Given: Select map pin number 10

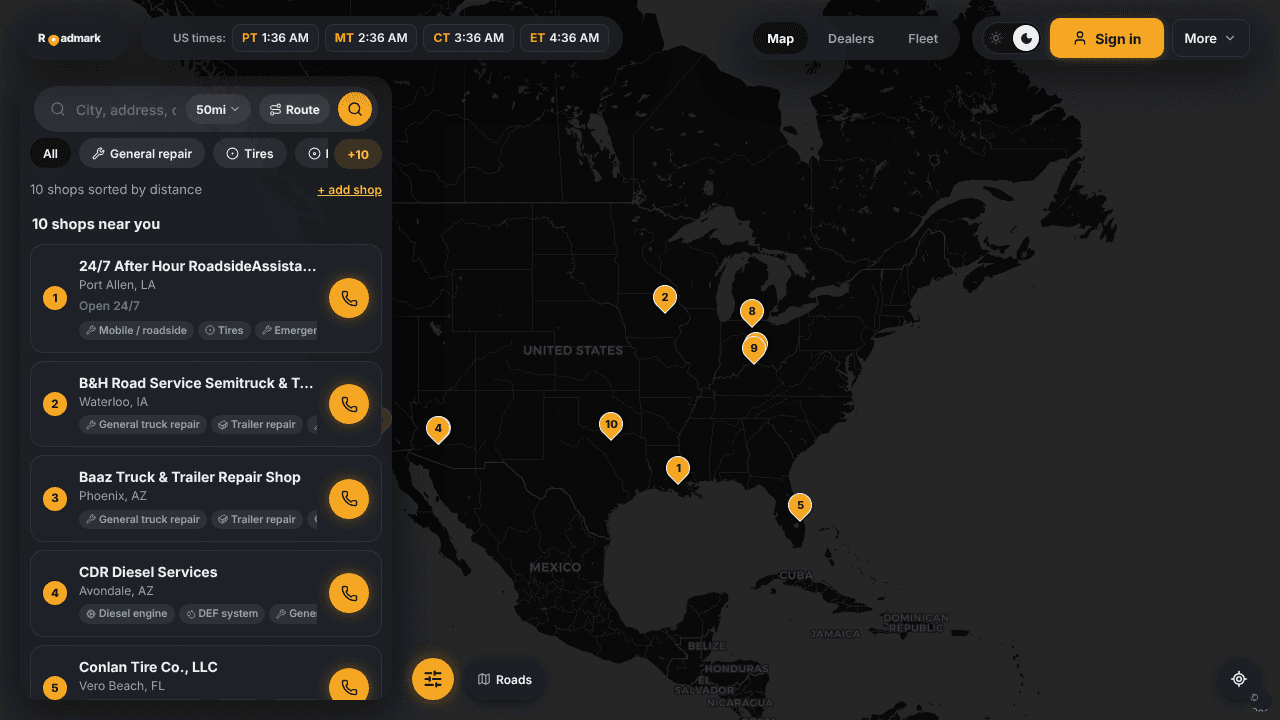Looking at the screenshot, I should point(610,425).
